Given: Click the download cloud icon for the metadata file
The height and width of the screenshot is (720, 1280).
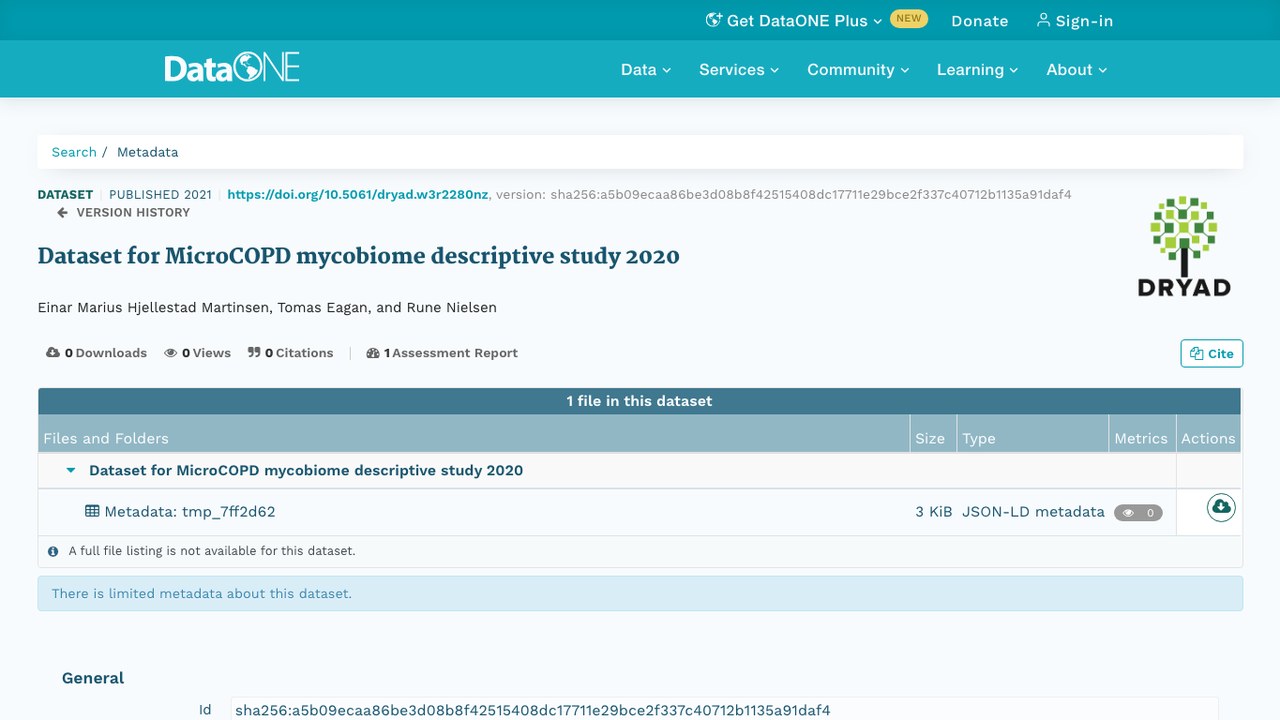Looking at the screenshot, I should (x=1220, y=508).
